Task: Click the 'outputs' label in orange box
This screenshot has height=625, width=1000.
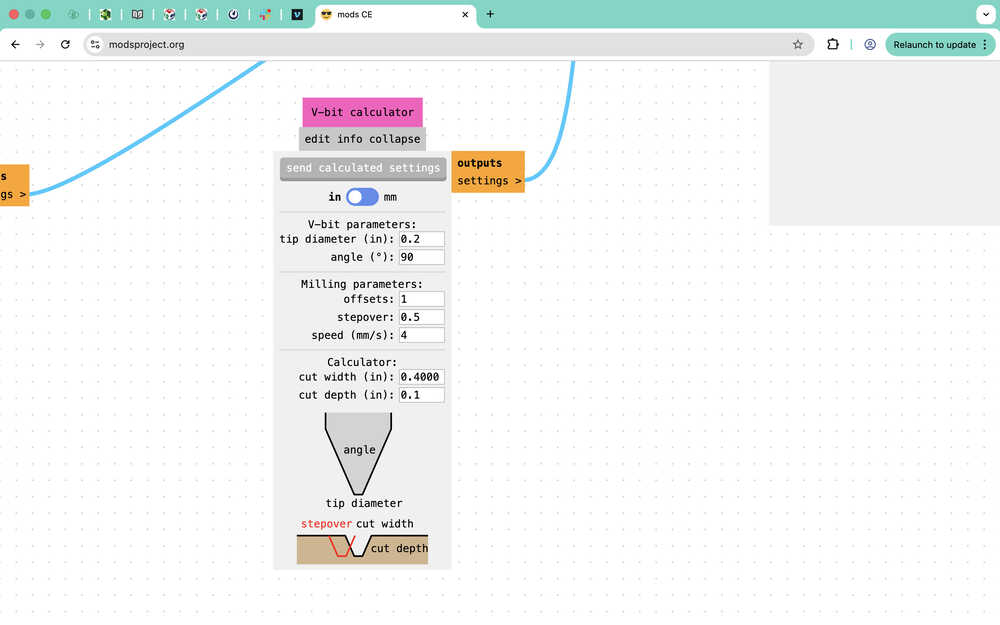Action: pyautogui.click(x=480, y=163)
